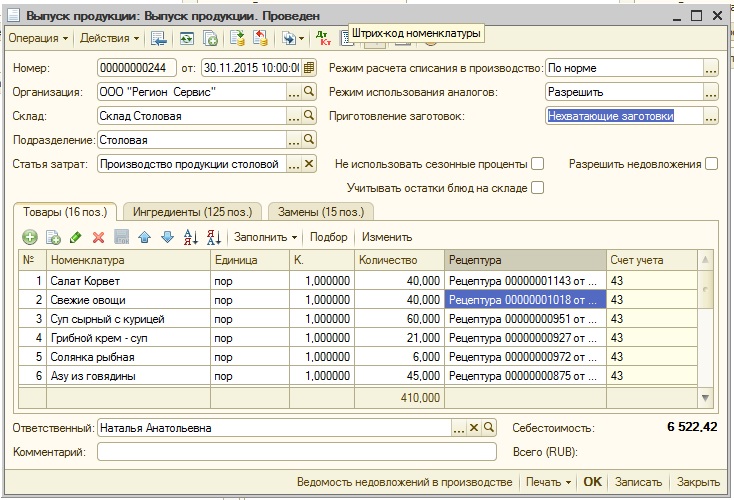Click the Дт/Кт postings icon

click(322, 38)
